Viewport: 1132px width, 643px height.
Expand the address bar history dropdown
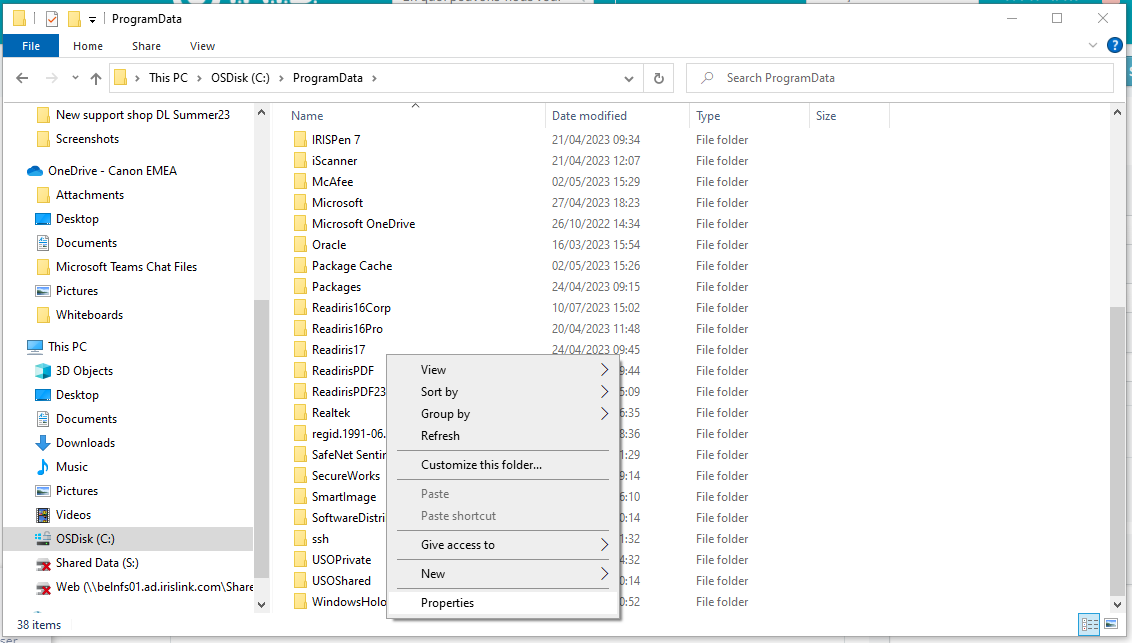click(629, 78)
